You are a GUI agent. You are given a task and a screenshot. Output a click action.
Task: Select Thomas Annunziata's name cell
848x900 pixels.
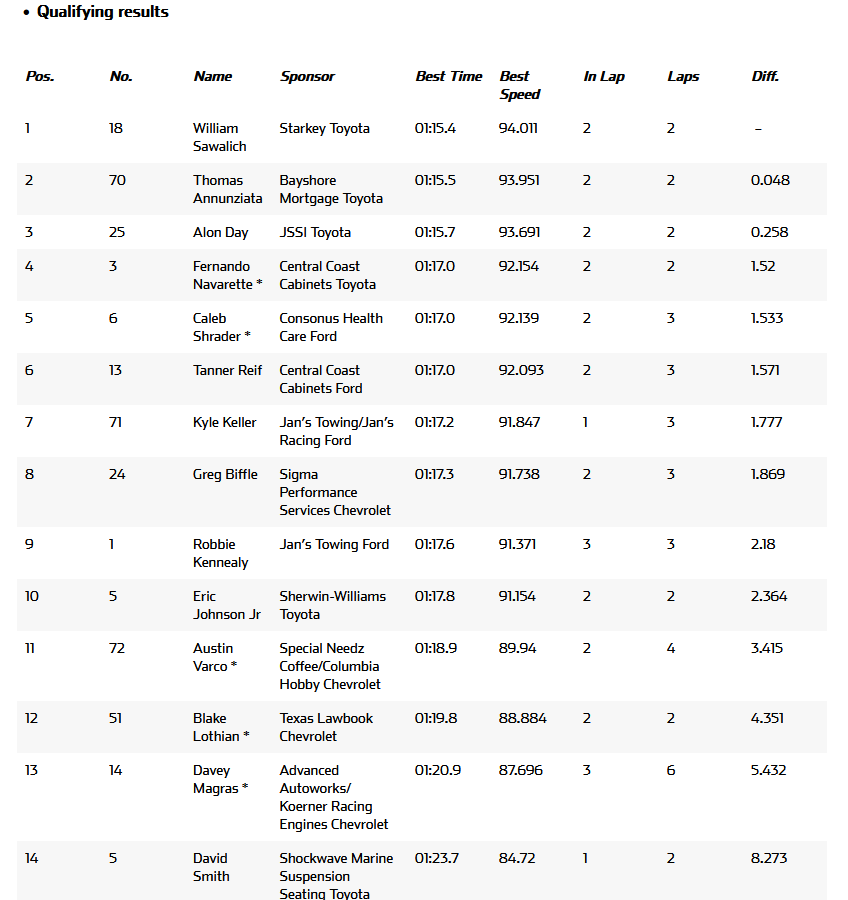tap(227, 189)
